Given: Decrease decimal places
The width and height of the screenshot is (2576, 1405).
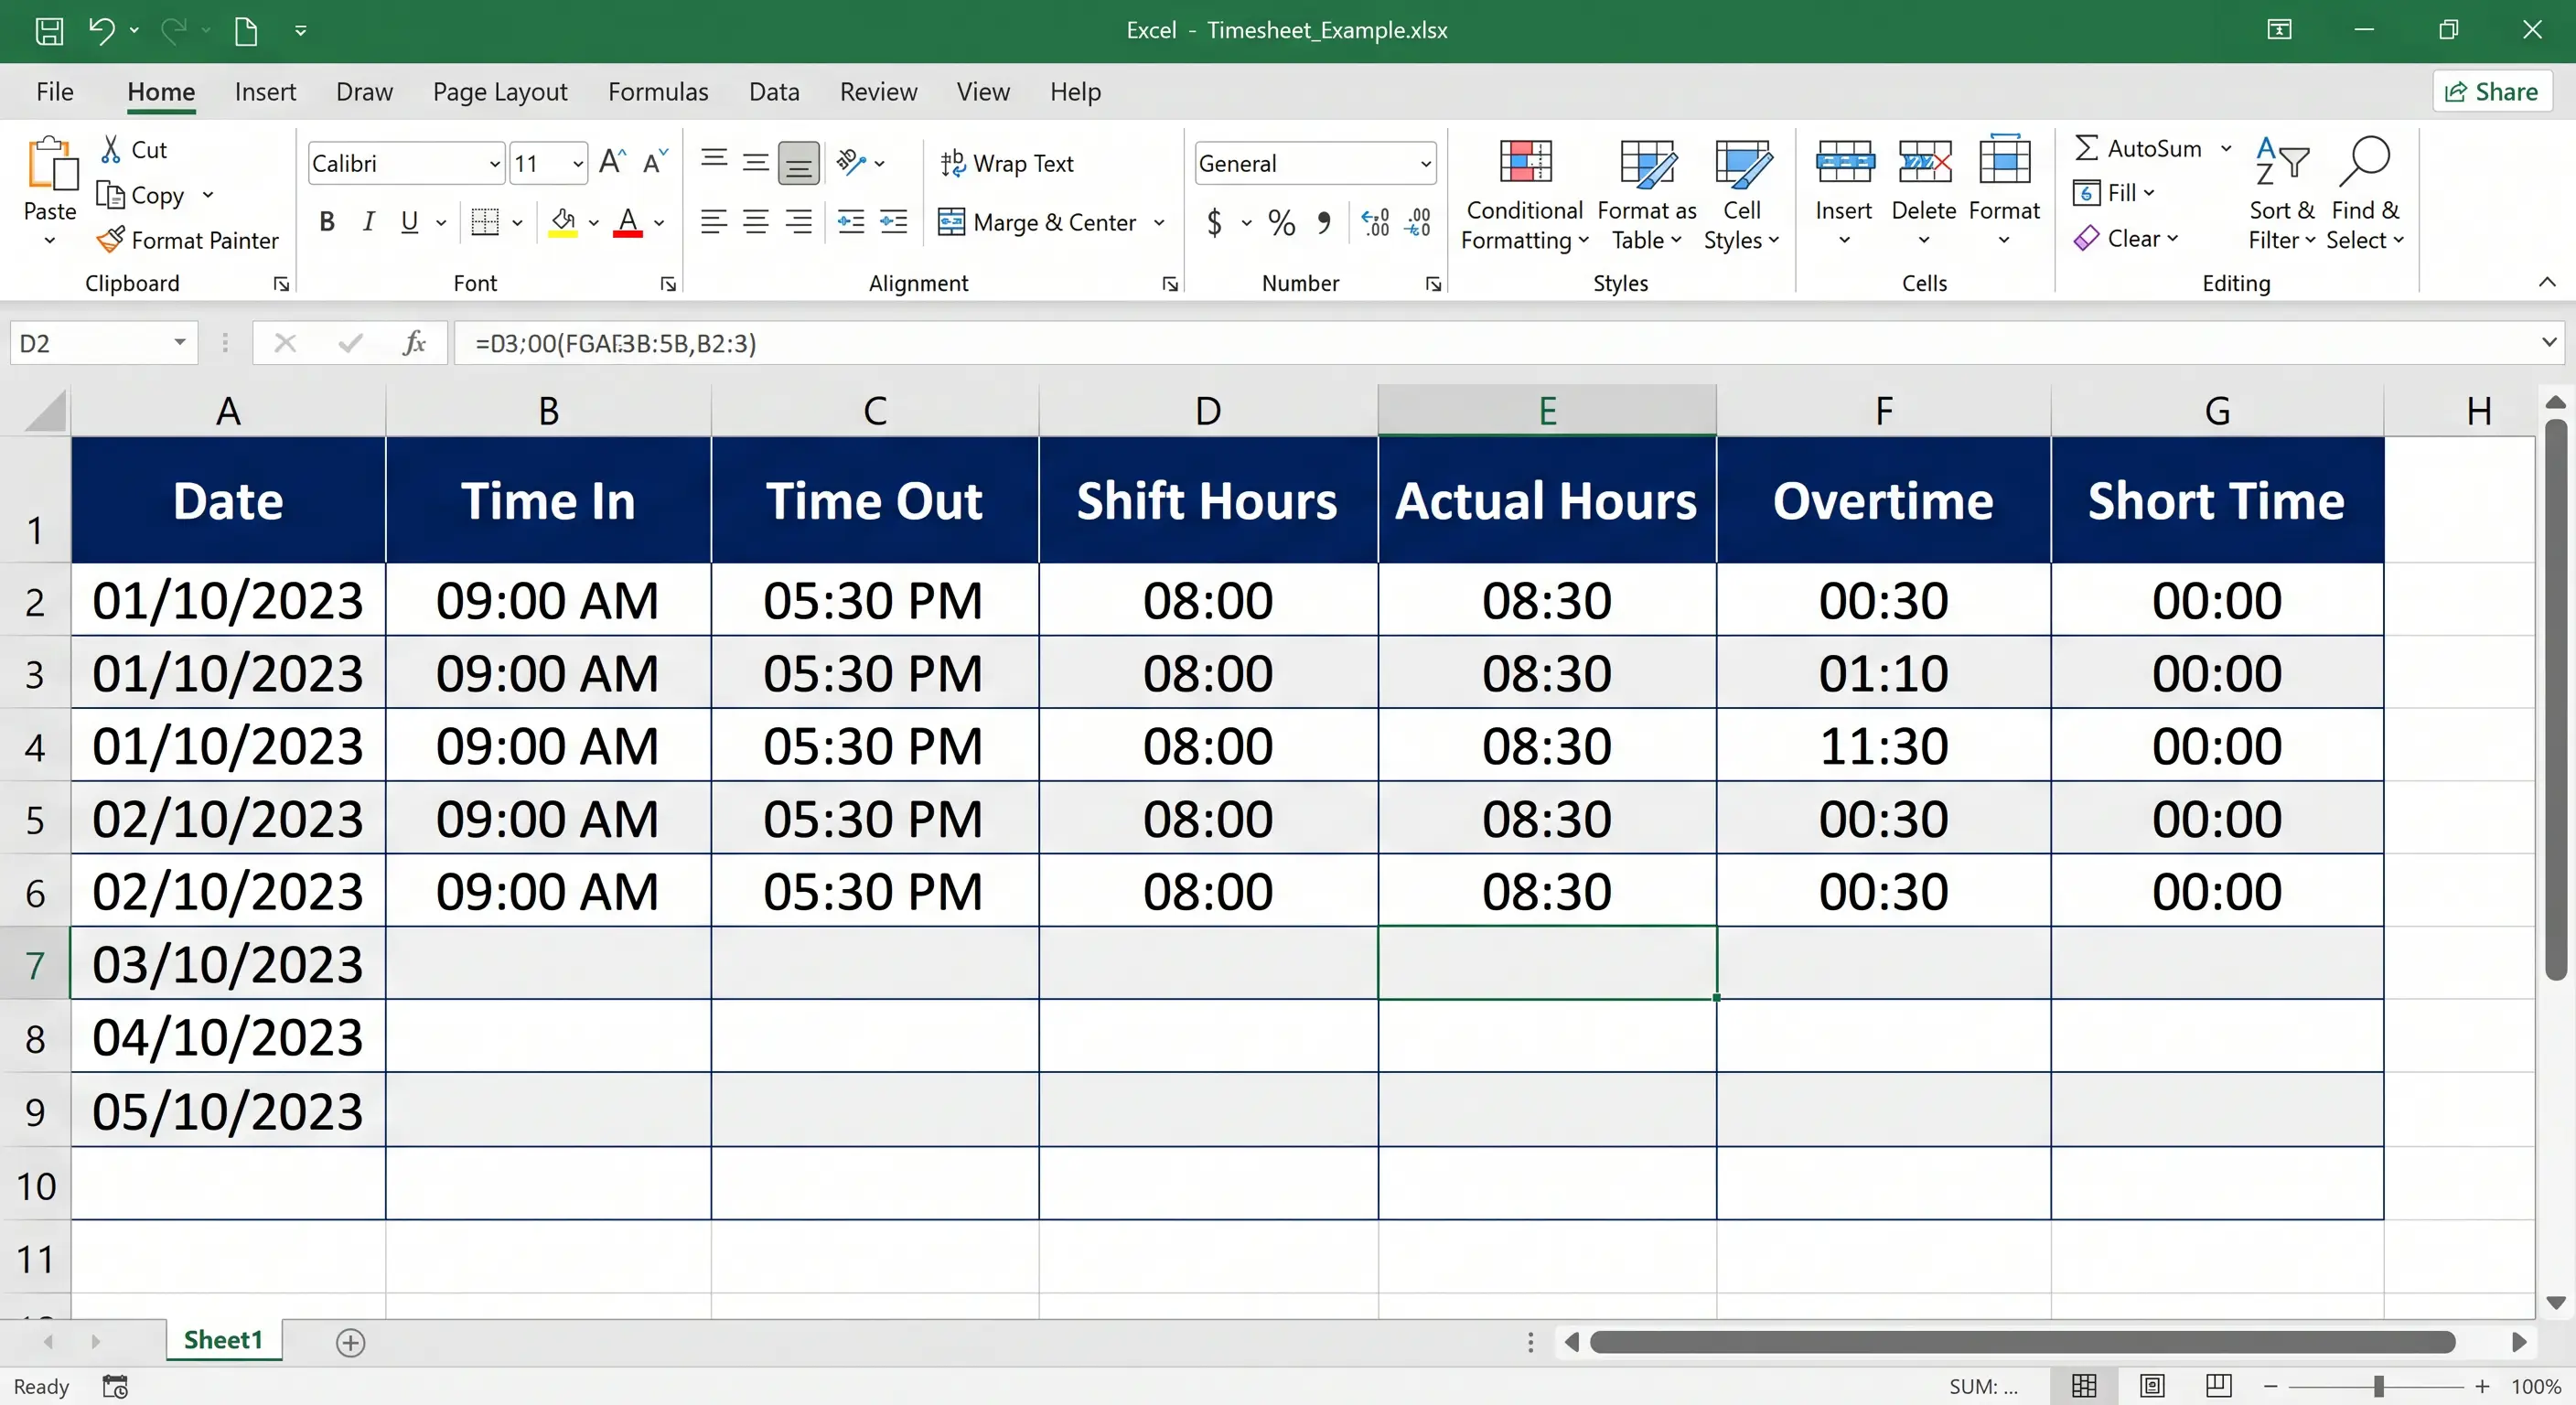Looking at the screenshot, I should (1418, 222).
